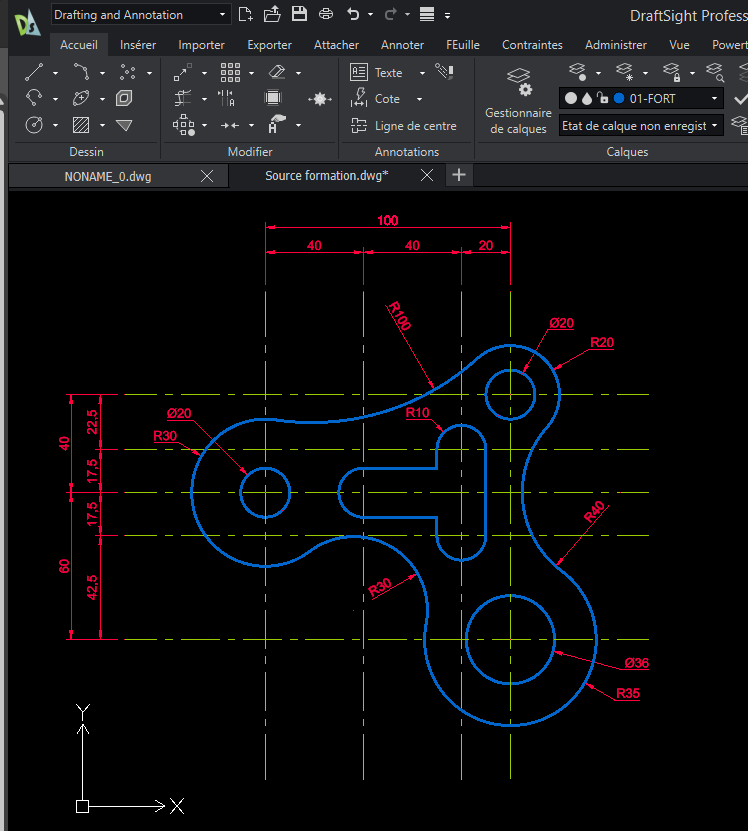This screenshot has width=748, height=831.
Task: Activate the Trim tool
Action: [x=183, y=98]
